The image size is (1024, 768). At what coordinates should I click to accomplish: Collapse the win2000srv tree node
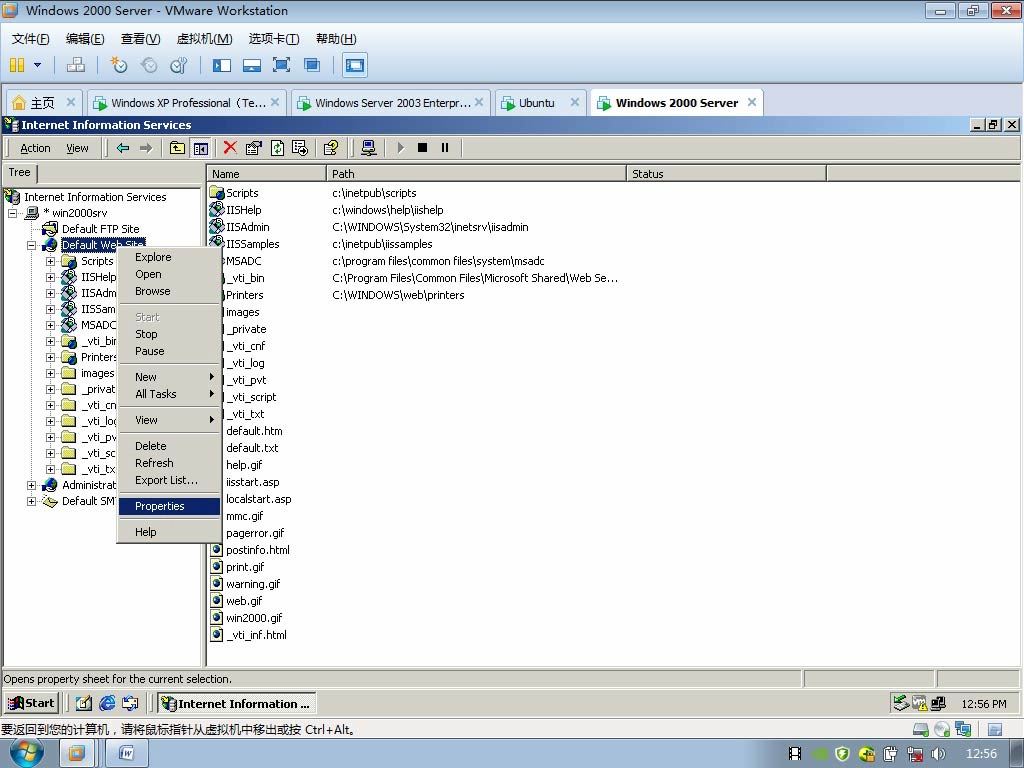click(12, 213)
